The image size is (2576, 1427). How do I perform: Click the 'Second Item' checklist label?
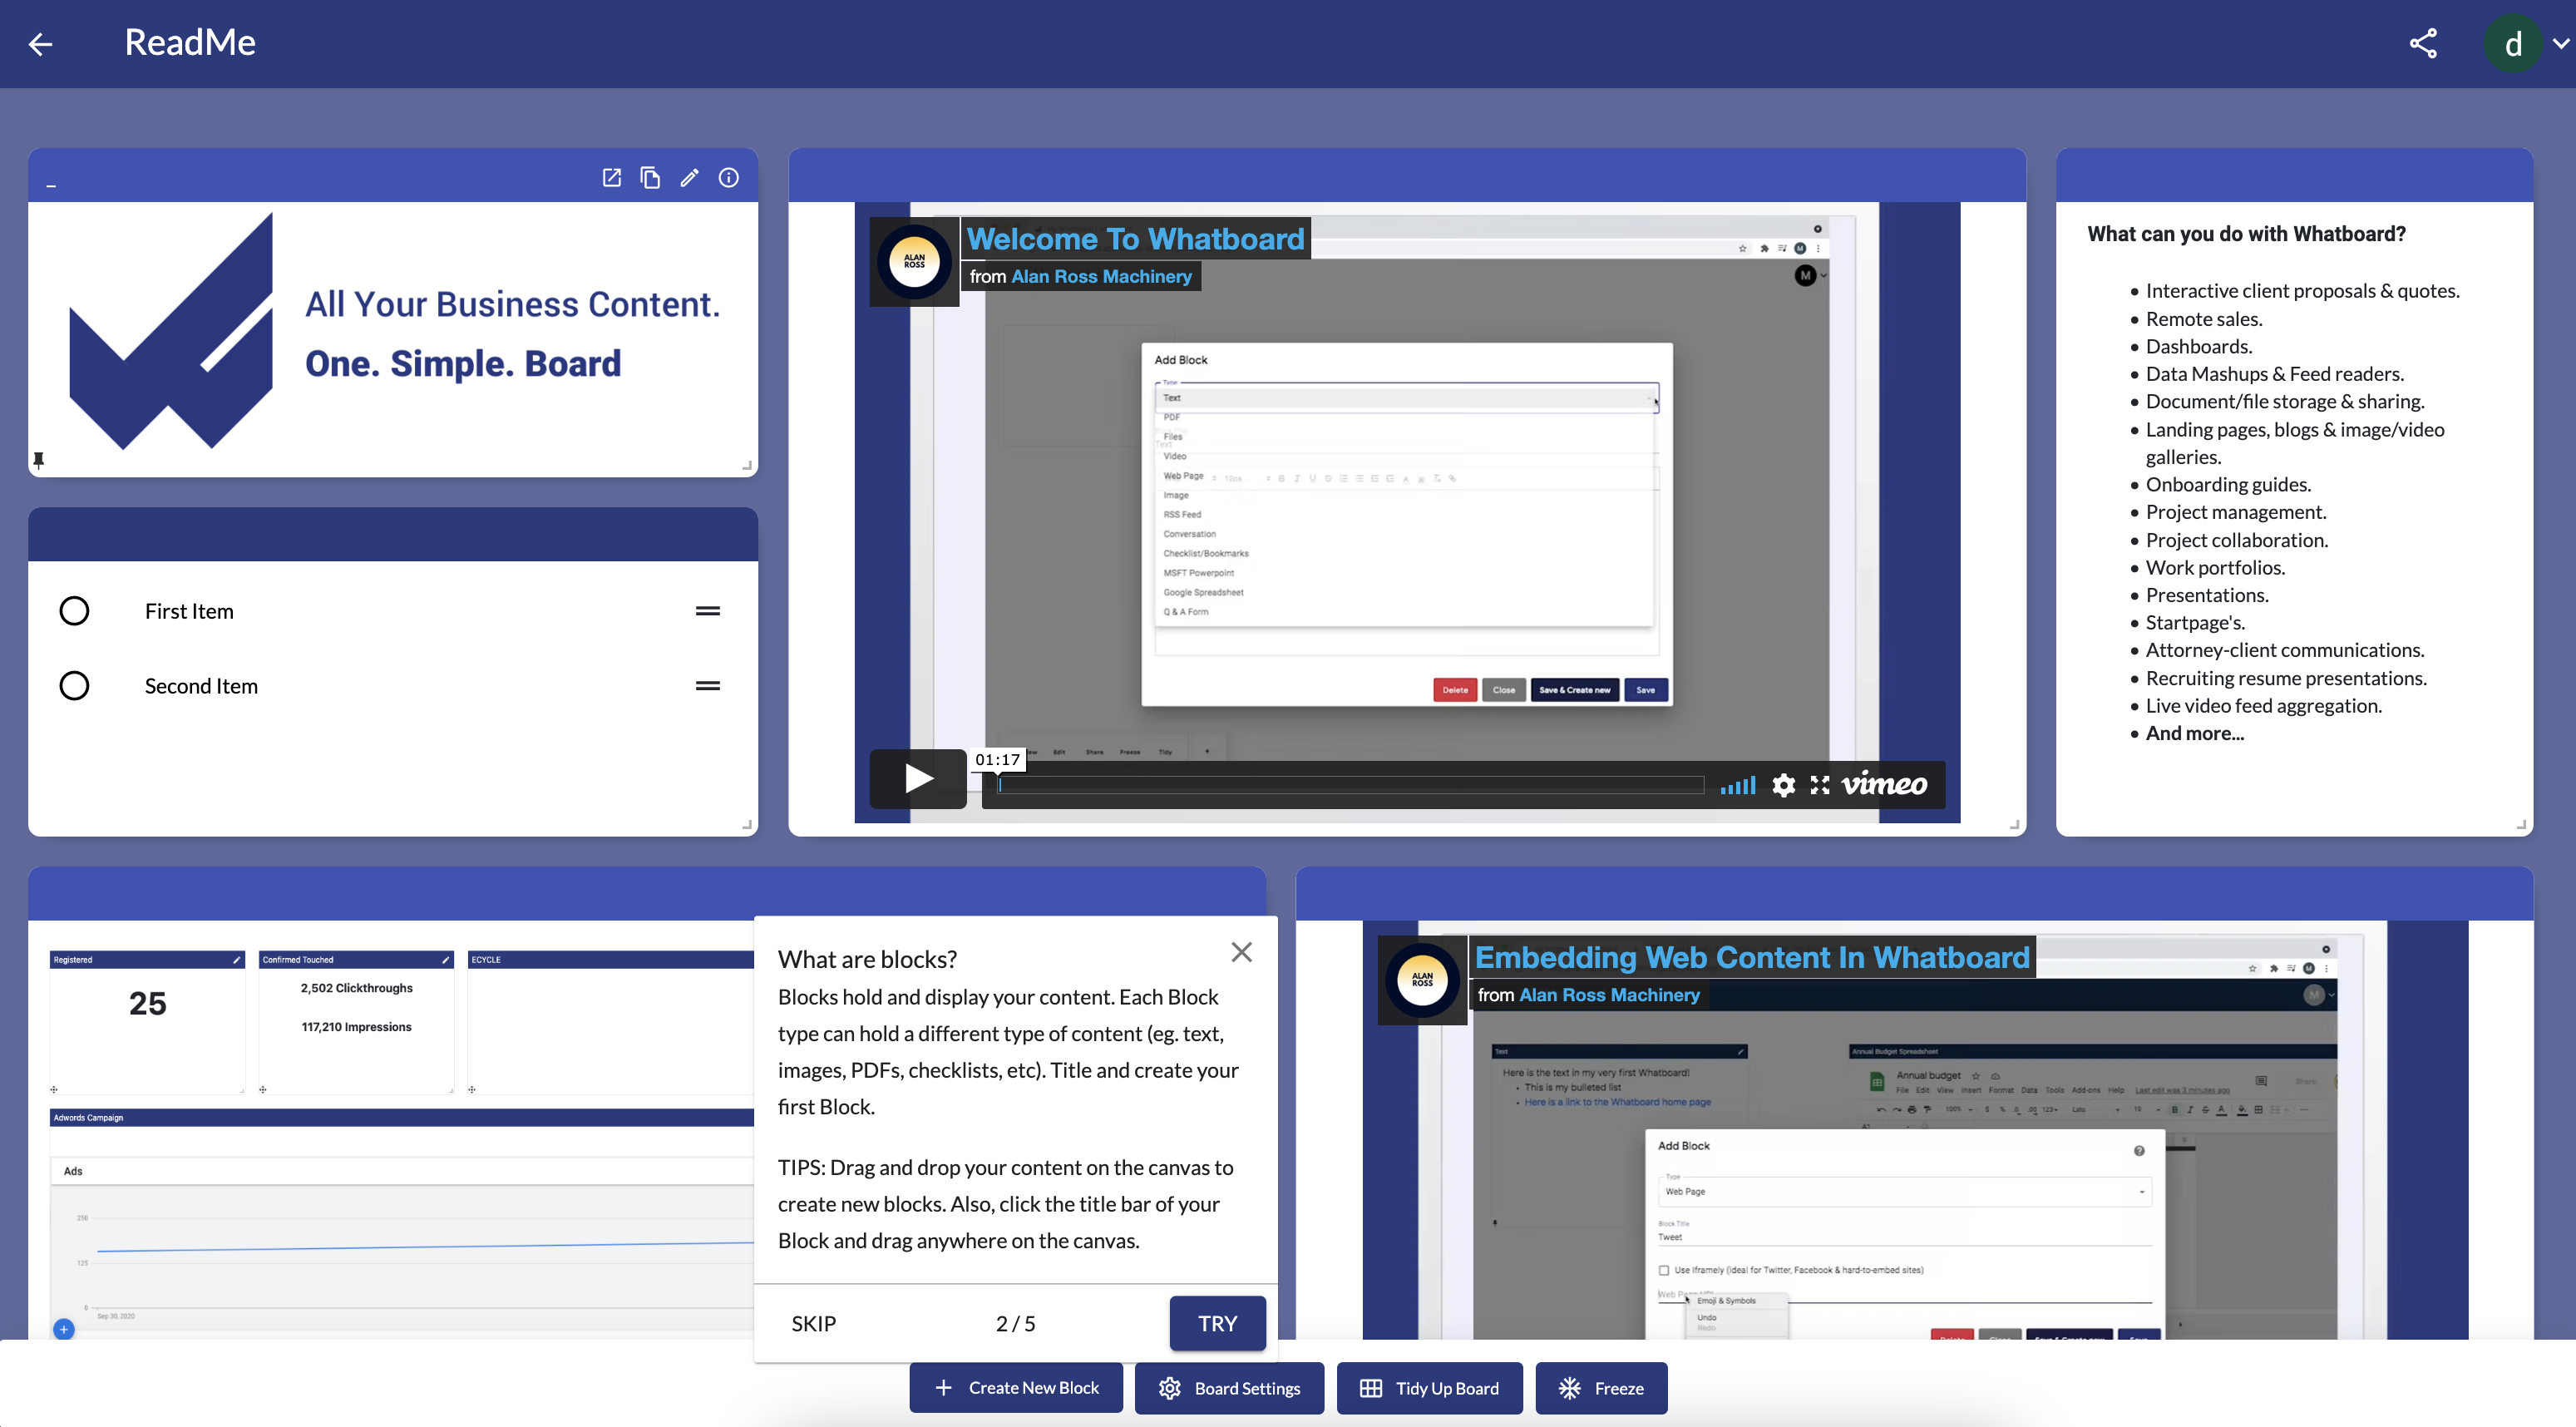pos(201,686)
